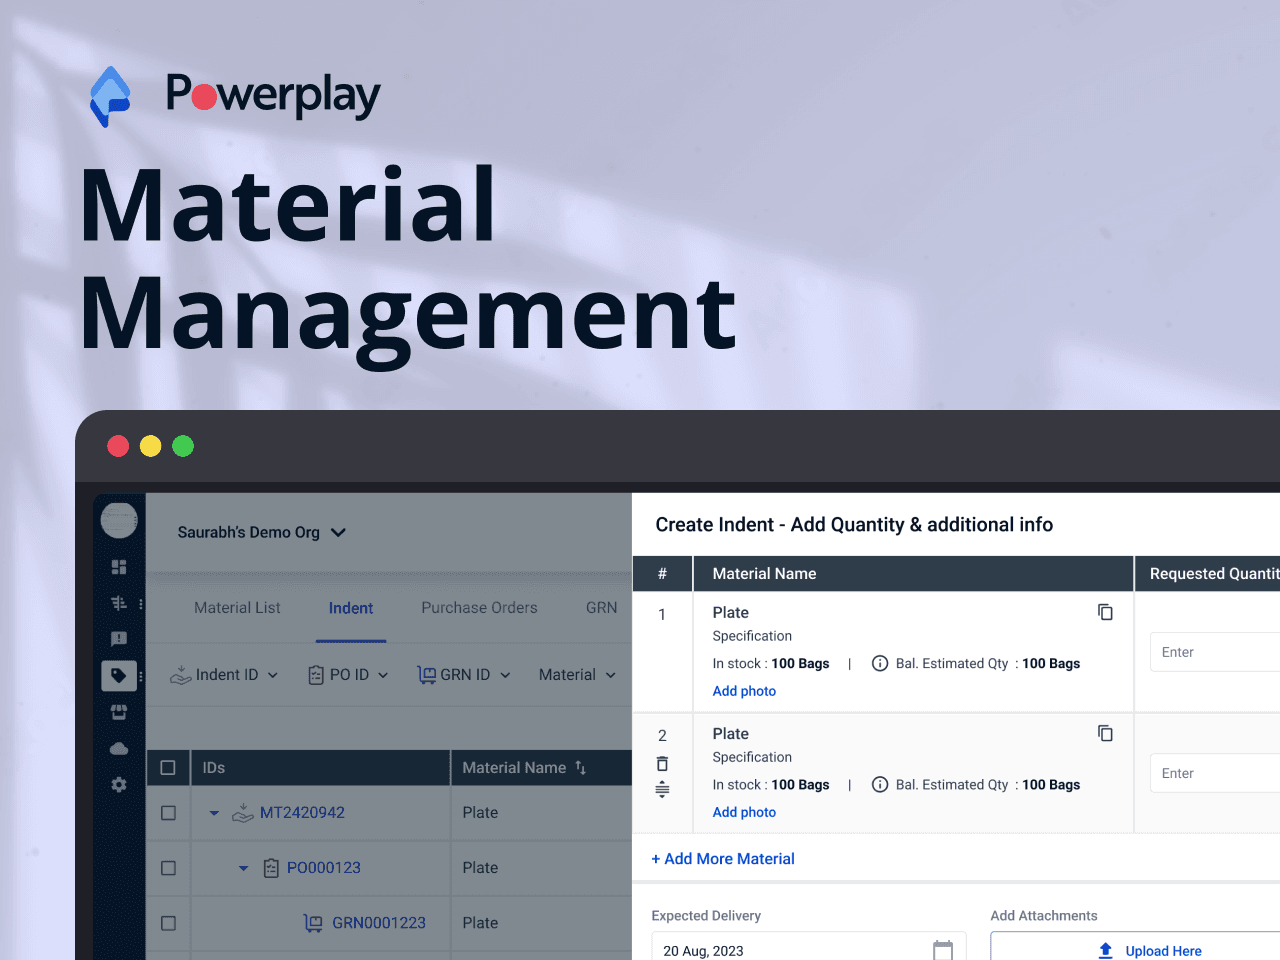1280x960 pixels.
Task: Open the task schedule icon in sidebar
Action: pos(119,603)
